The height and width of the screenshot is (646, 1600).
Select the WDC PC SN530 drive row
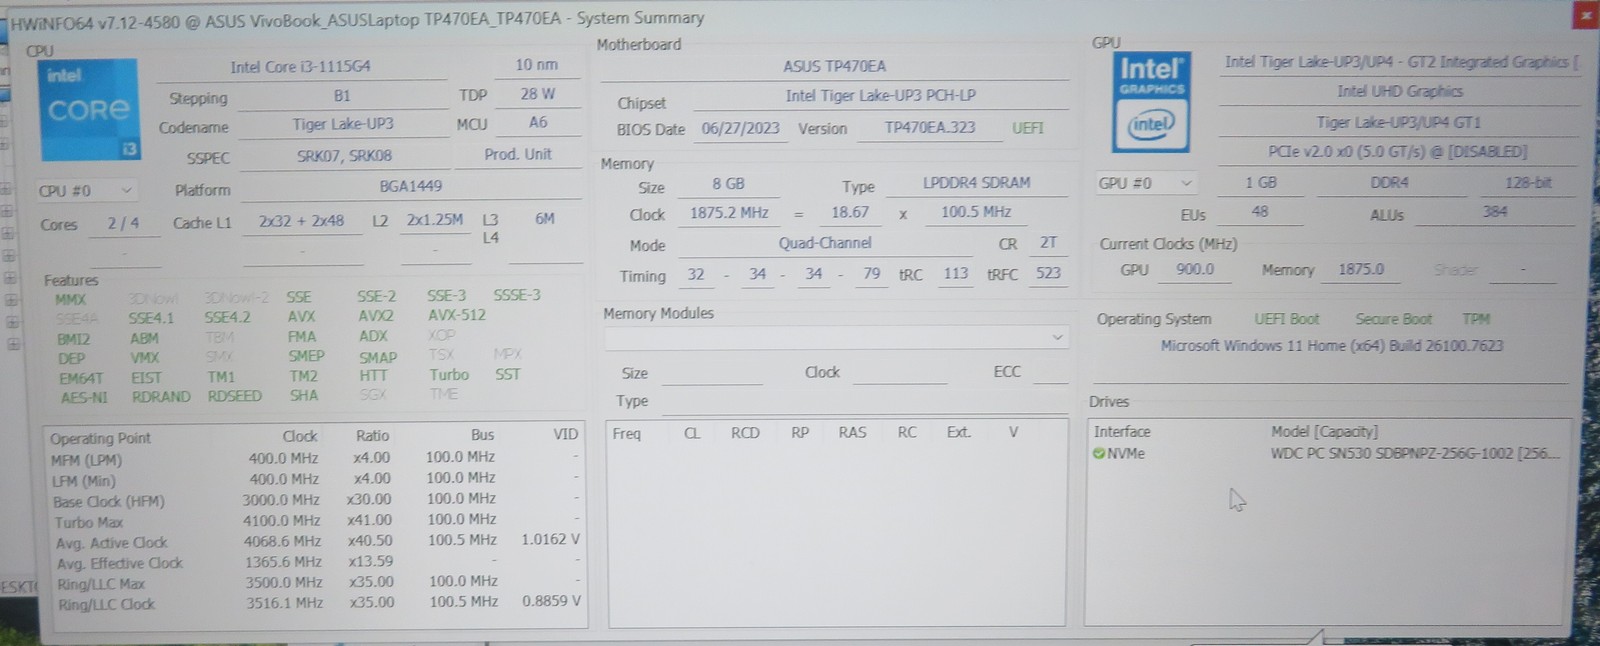(x=1327, y=454)
